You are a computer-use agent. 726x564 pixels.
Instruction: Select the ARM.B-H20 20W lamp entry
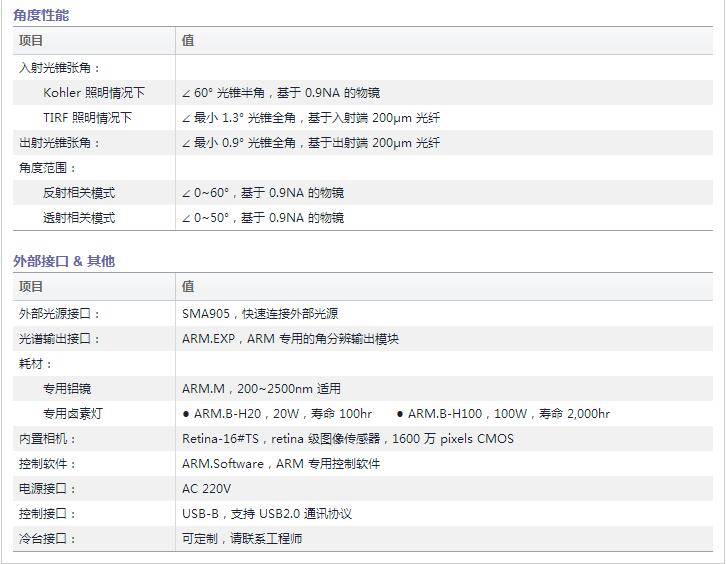(x=277, y=414)
